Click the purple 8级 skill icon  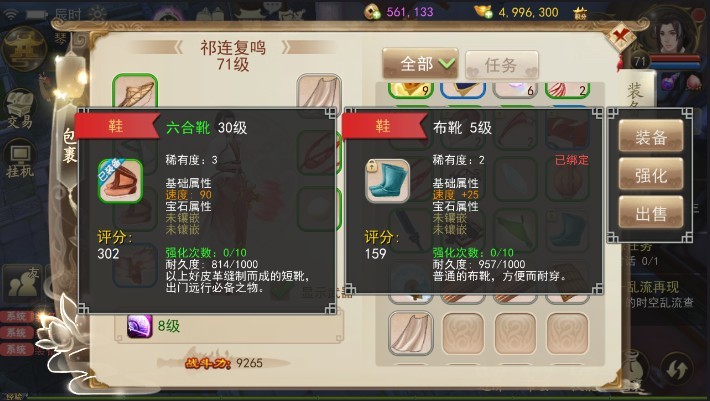[139, 326]
